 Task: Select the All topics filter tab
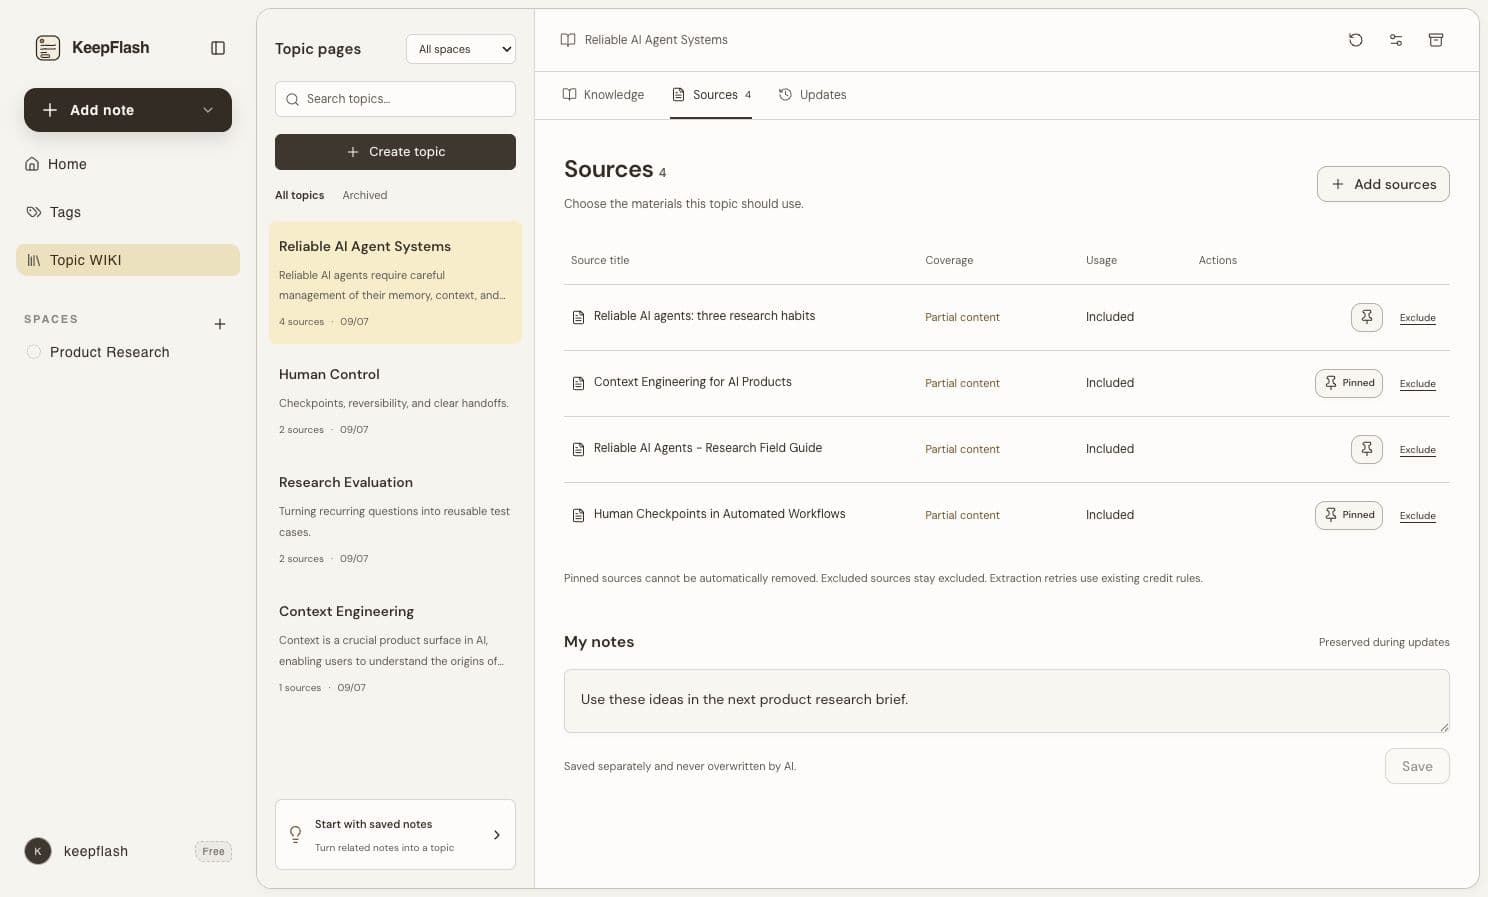[300, 195]
